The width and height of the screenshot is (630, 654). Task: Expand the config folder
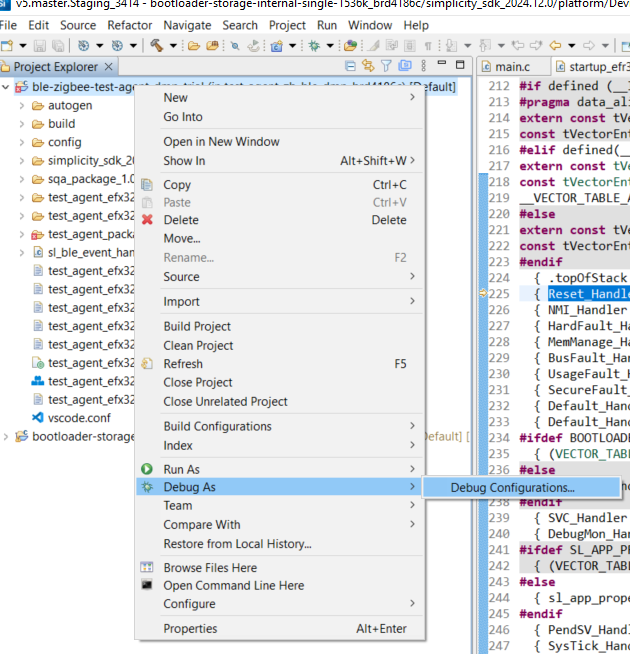coord(22,142)
